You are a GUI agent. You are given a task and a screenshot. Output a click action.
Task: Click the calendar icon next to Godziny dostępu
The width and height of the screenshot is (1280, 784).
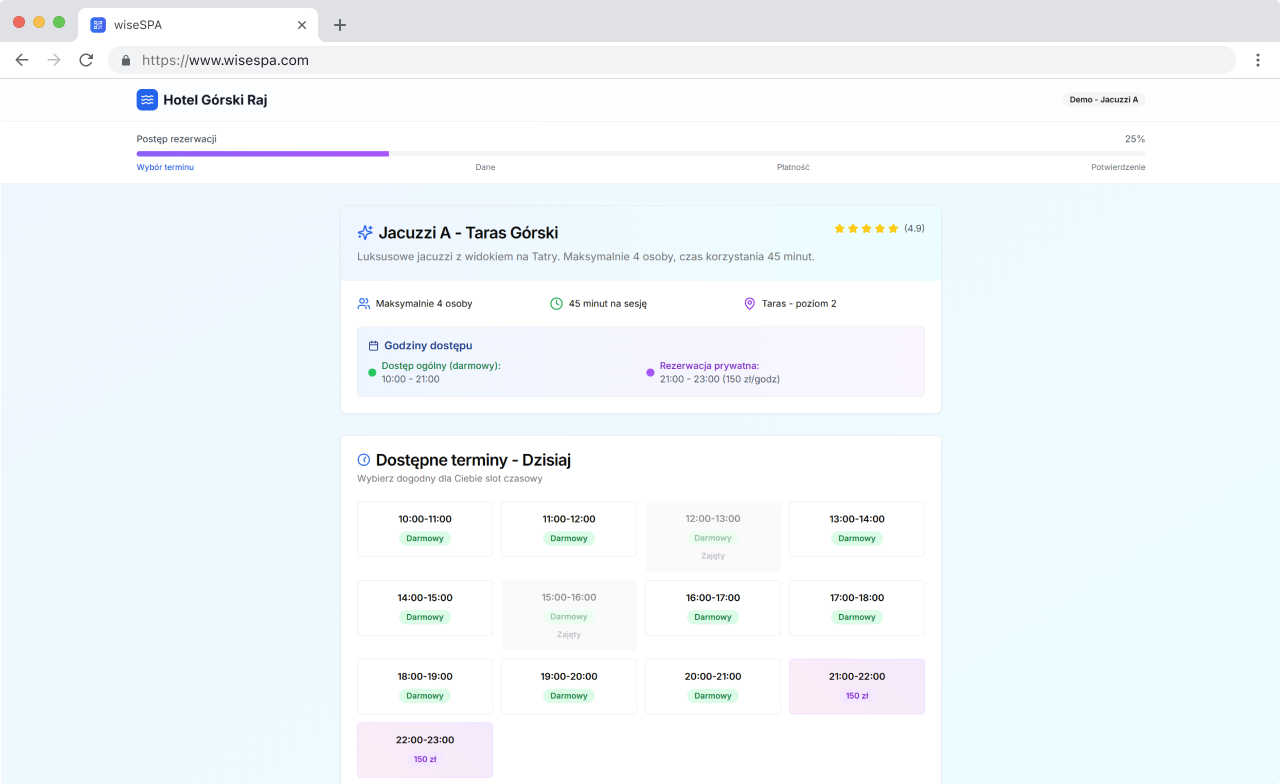373,345
